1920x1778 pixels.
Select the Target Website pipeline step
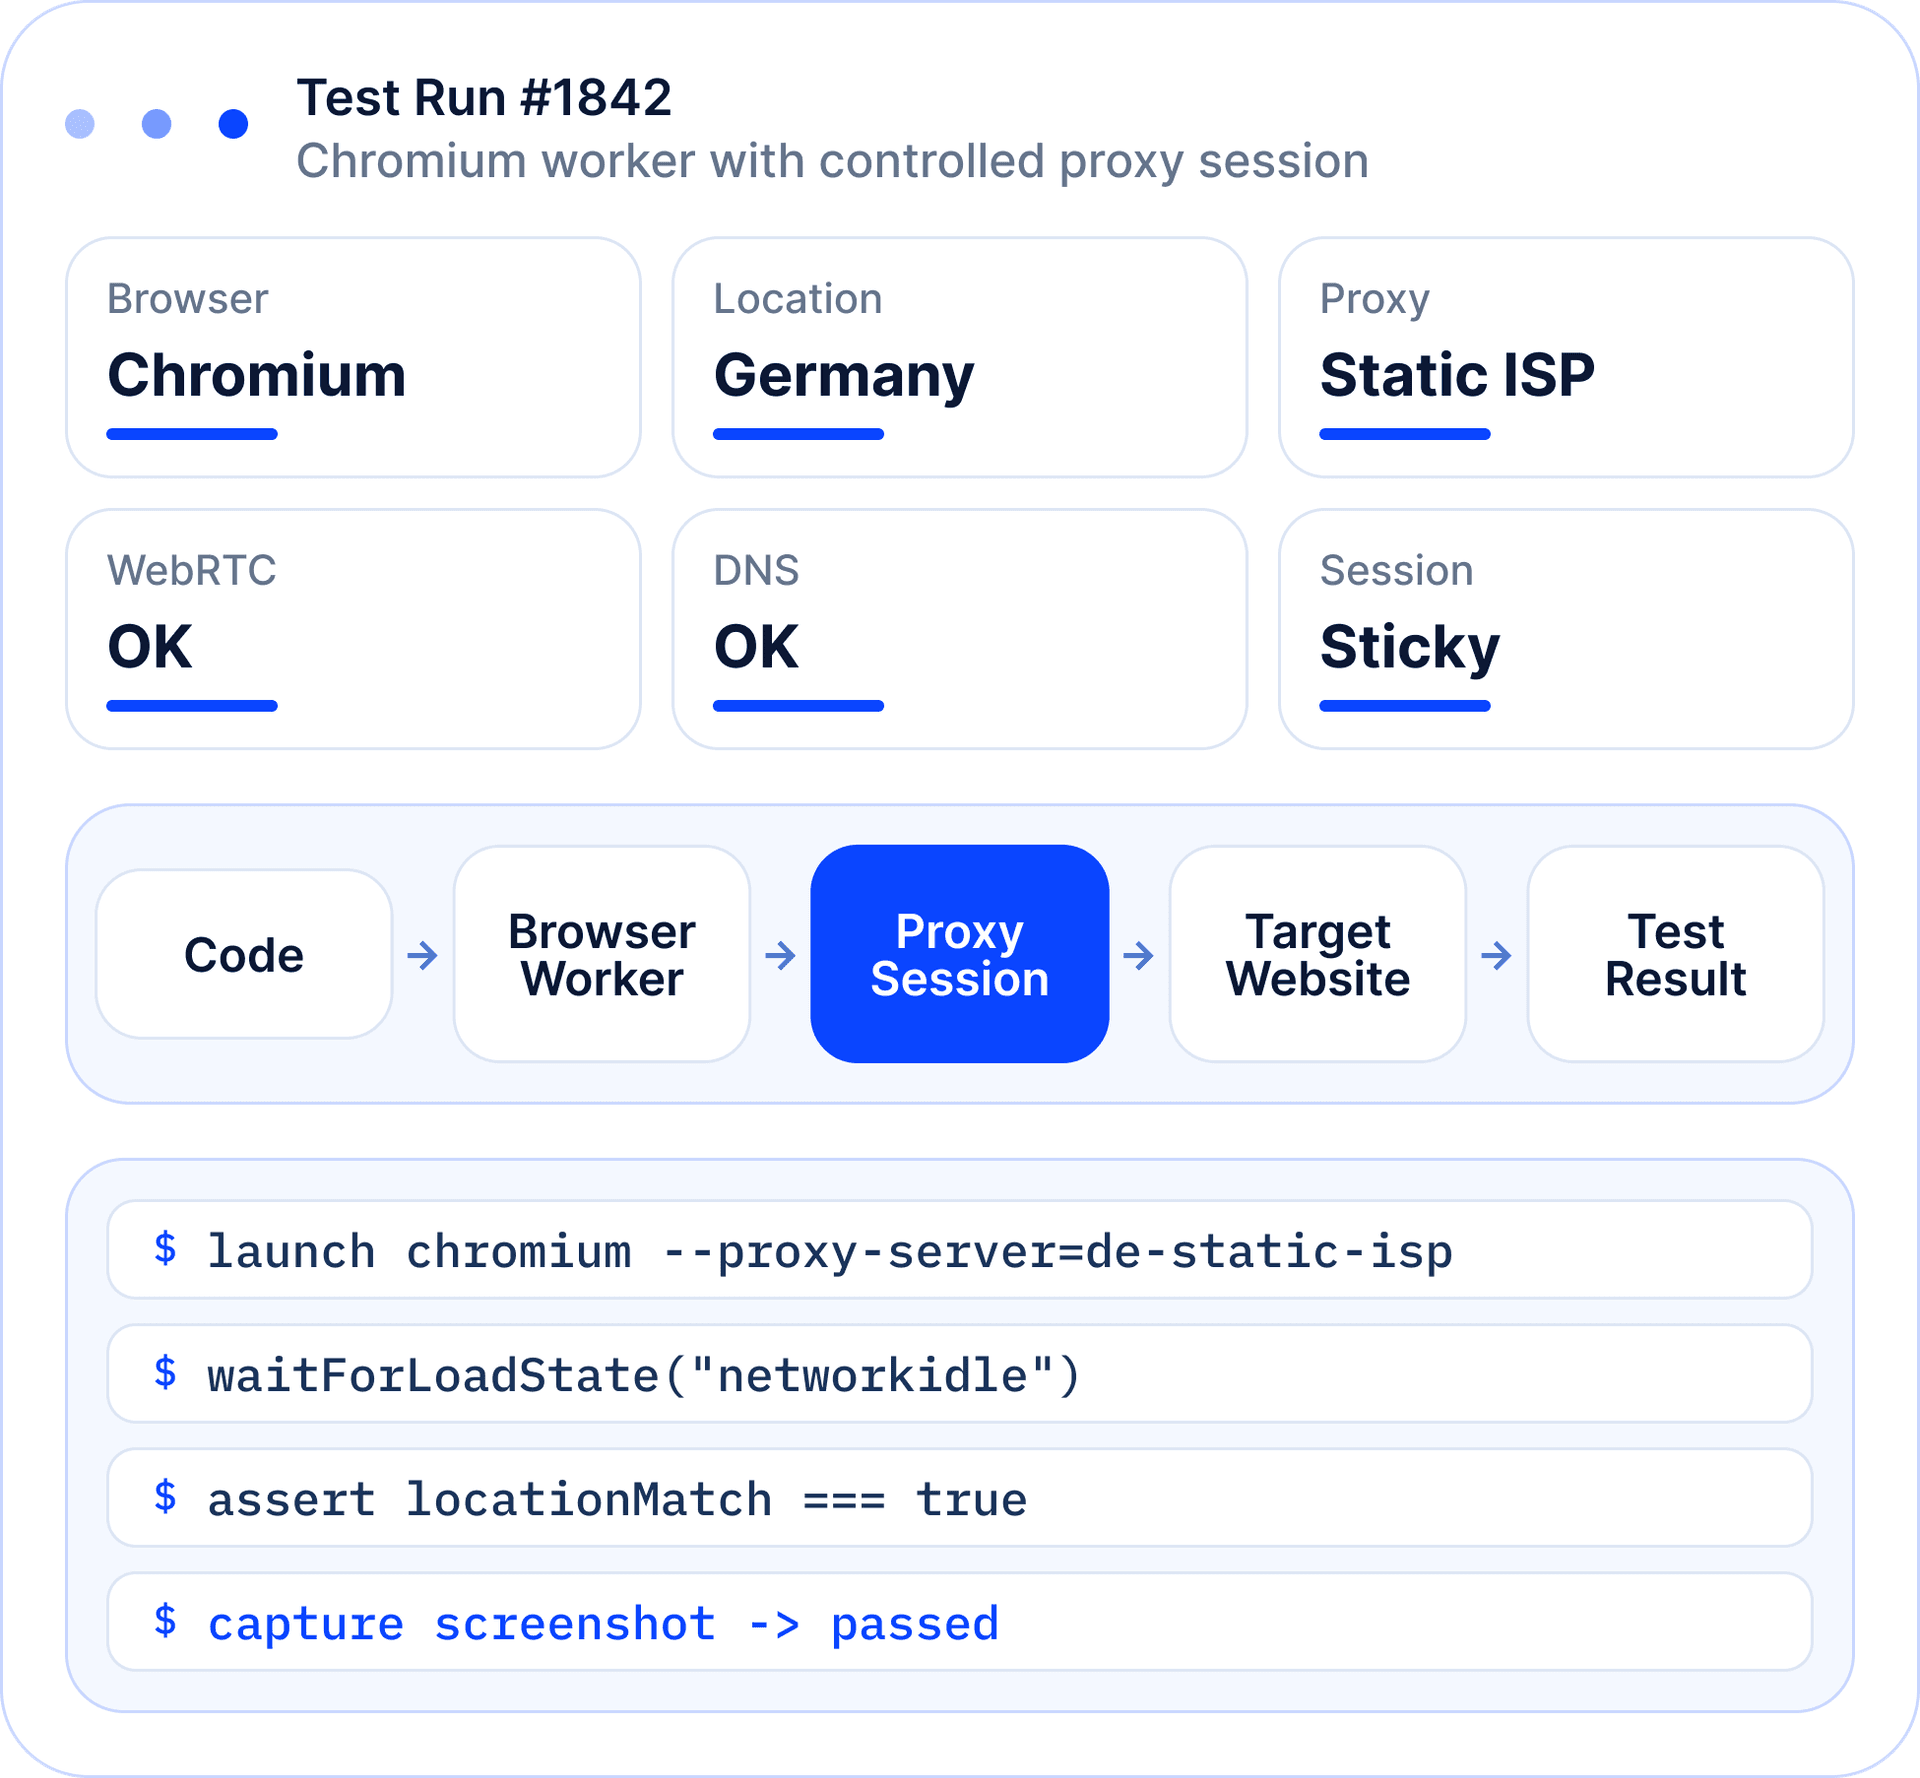point(1318,954)
